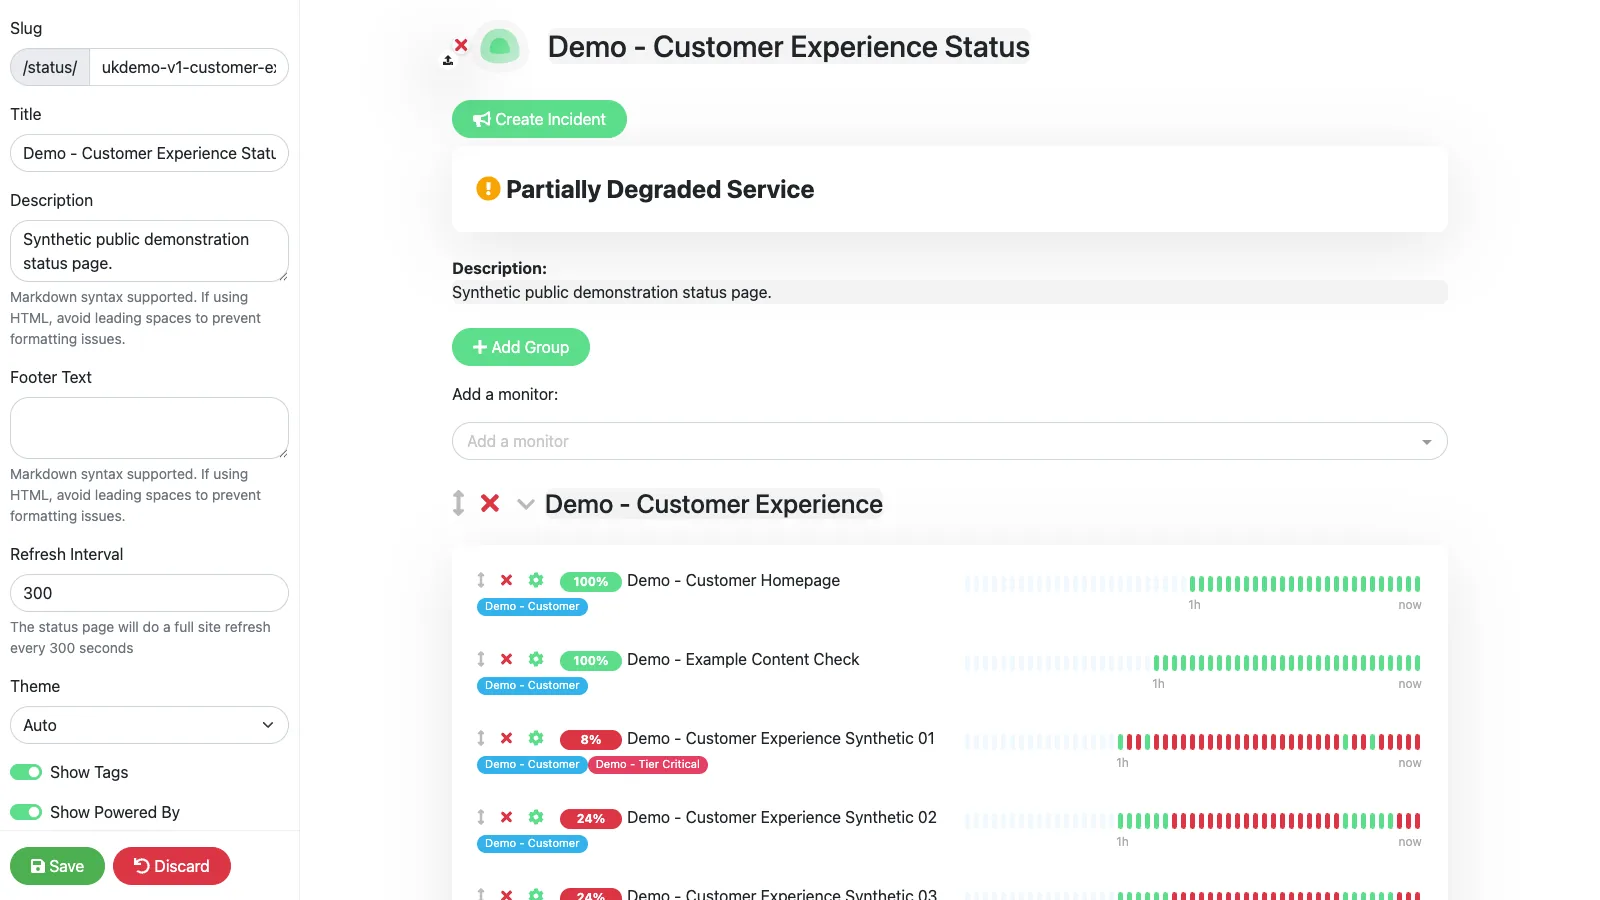Collapse the Demo - Customer Experience group
This screenshot has width=1600, height=900.
tap(525, 504)
